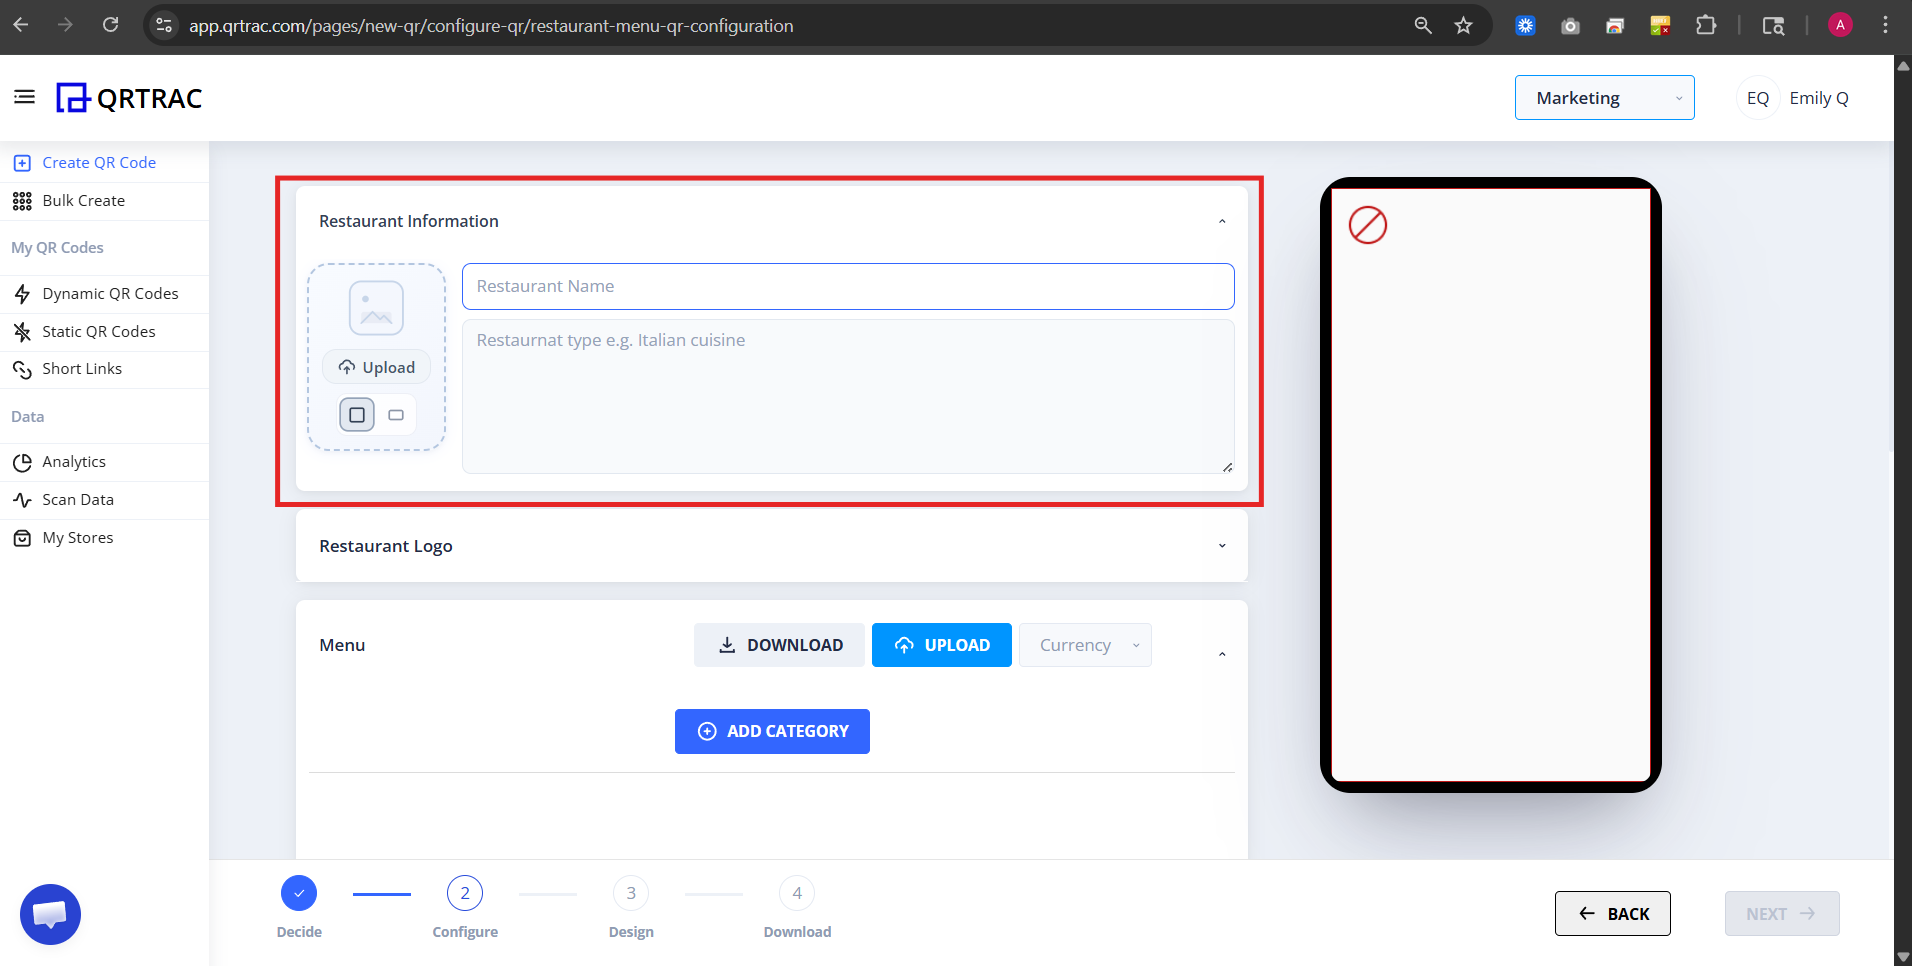Click the ADD CATEGORY button
1912x966 pixels.
[771, 731]
